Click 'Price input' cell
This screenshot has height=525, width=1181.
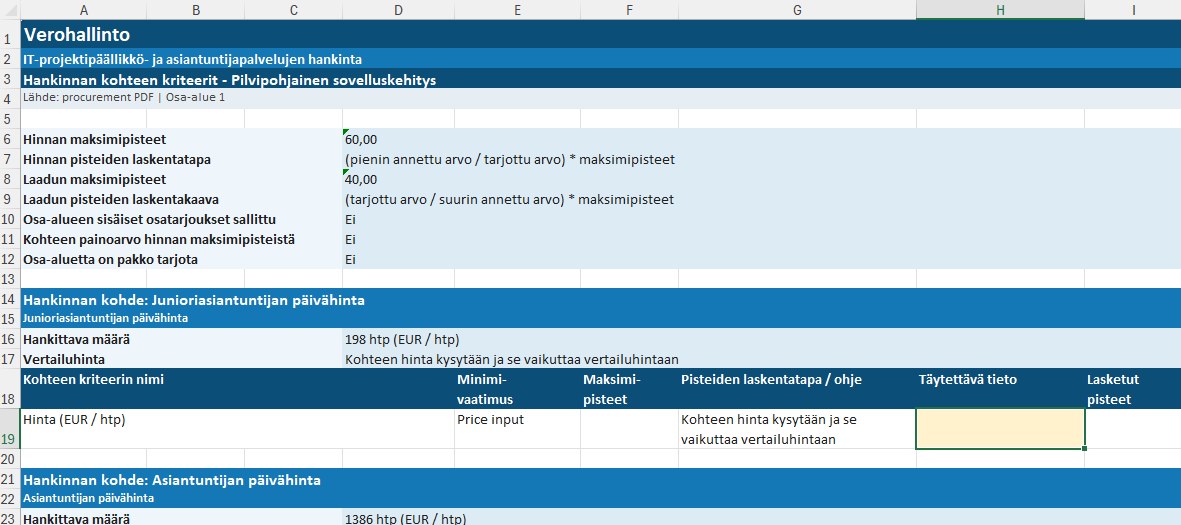[517, 429]
